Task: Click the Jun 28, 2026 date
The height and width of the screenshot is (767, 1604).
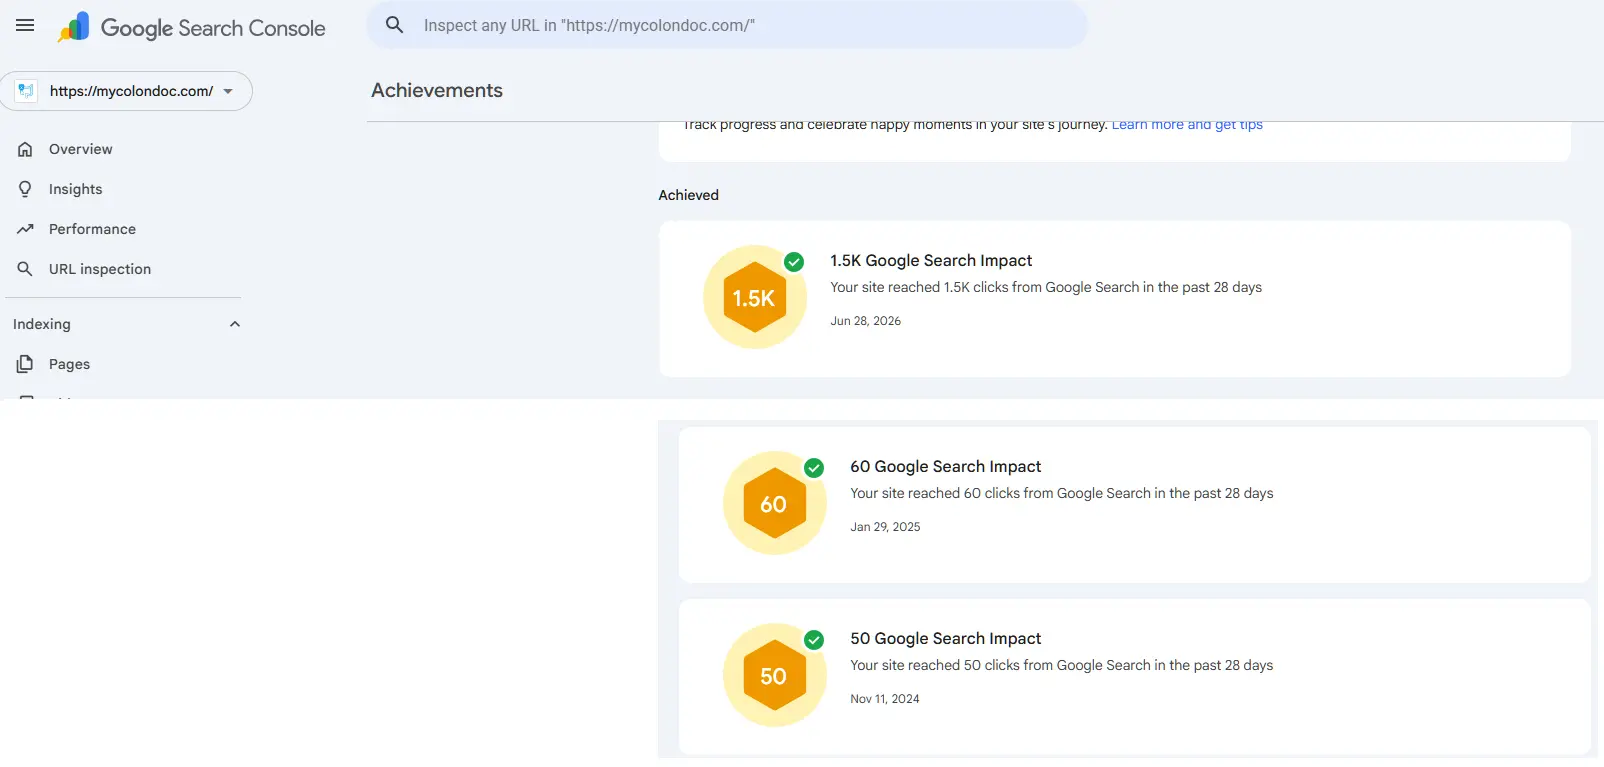Action: coord(866,321)
